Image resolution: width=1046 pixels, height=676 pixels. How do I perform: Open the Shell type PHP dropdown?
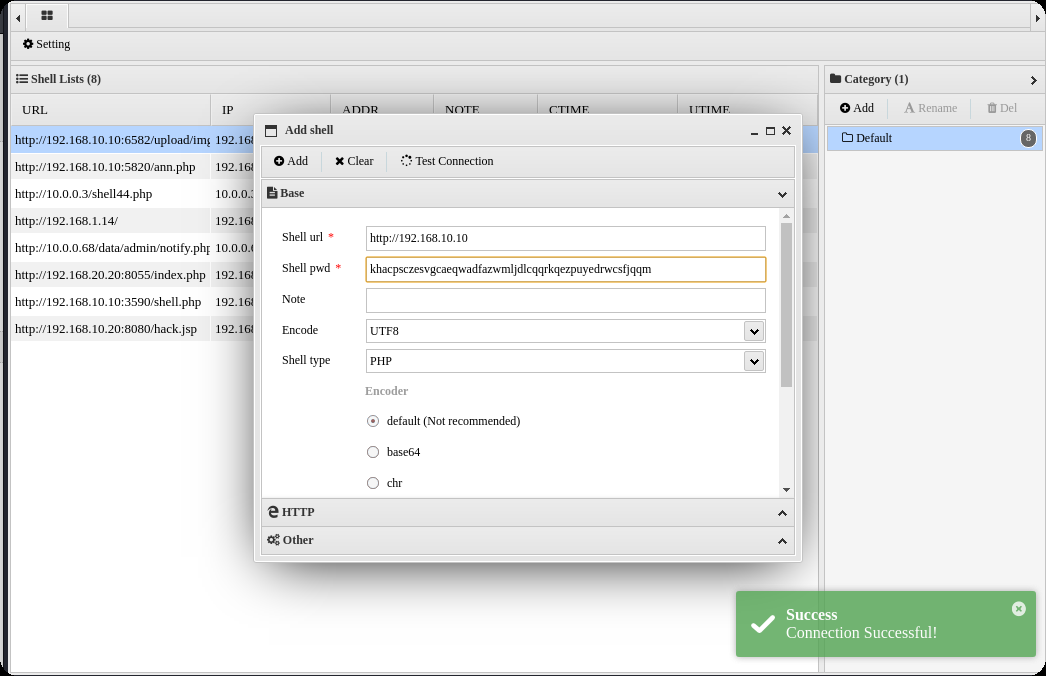[754, 361]
